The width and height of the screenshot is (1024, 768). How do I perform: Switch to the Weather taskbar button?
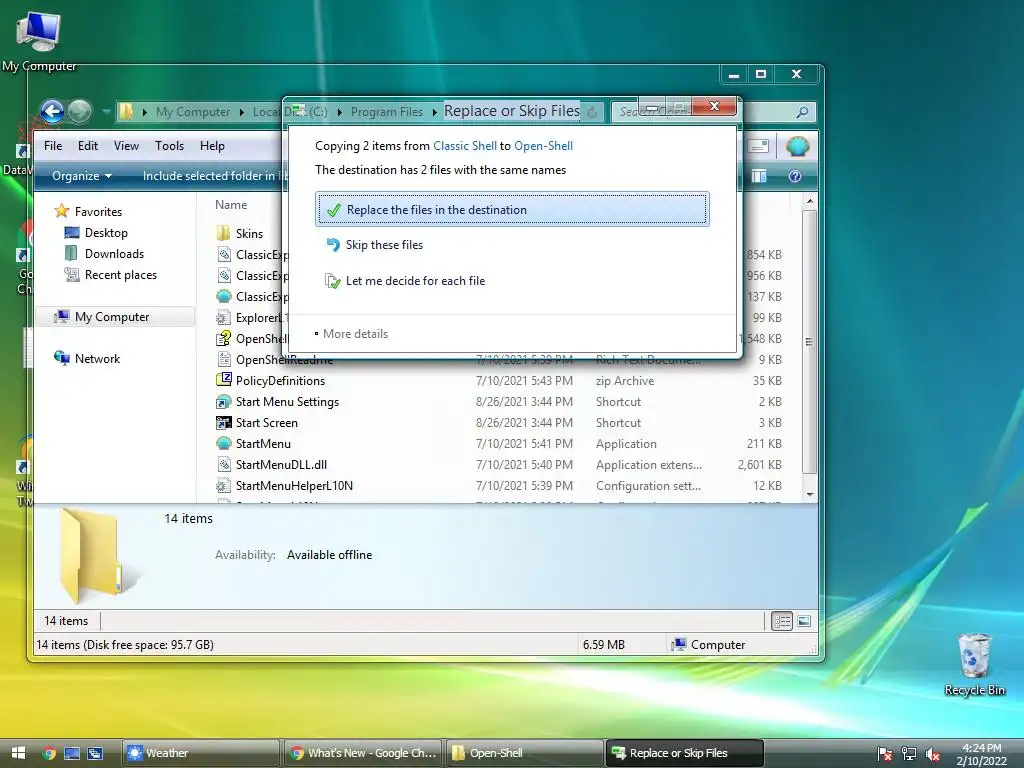point(201,753)
